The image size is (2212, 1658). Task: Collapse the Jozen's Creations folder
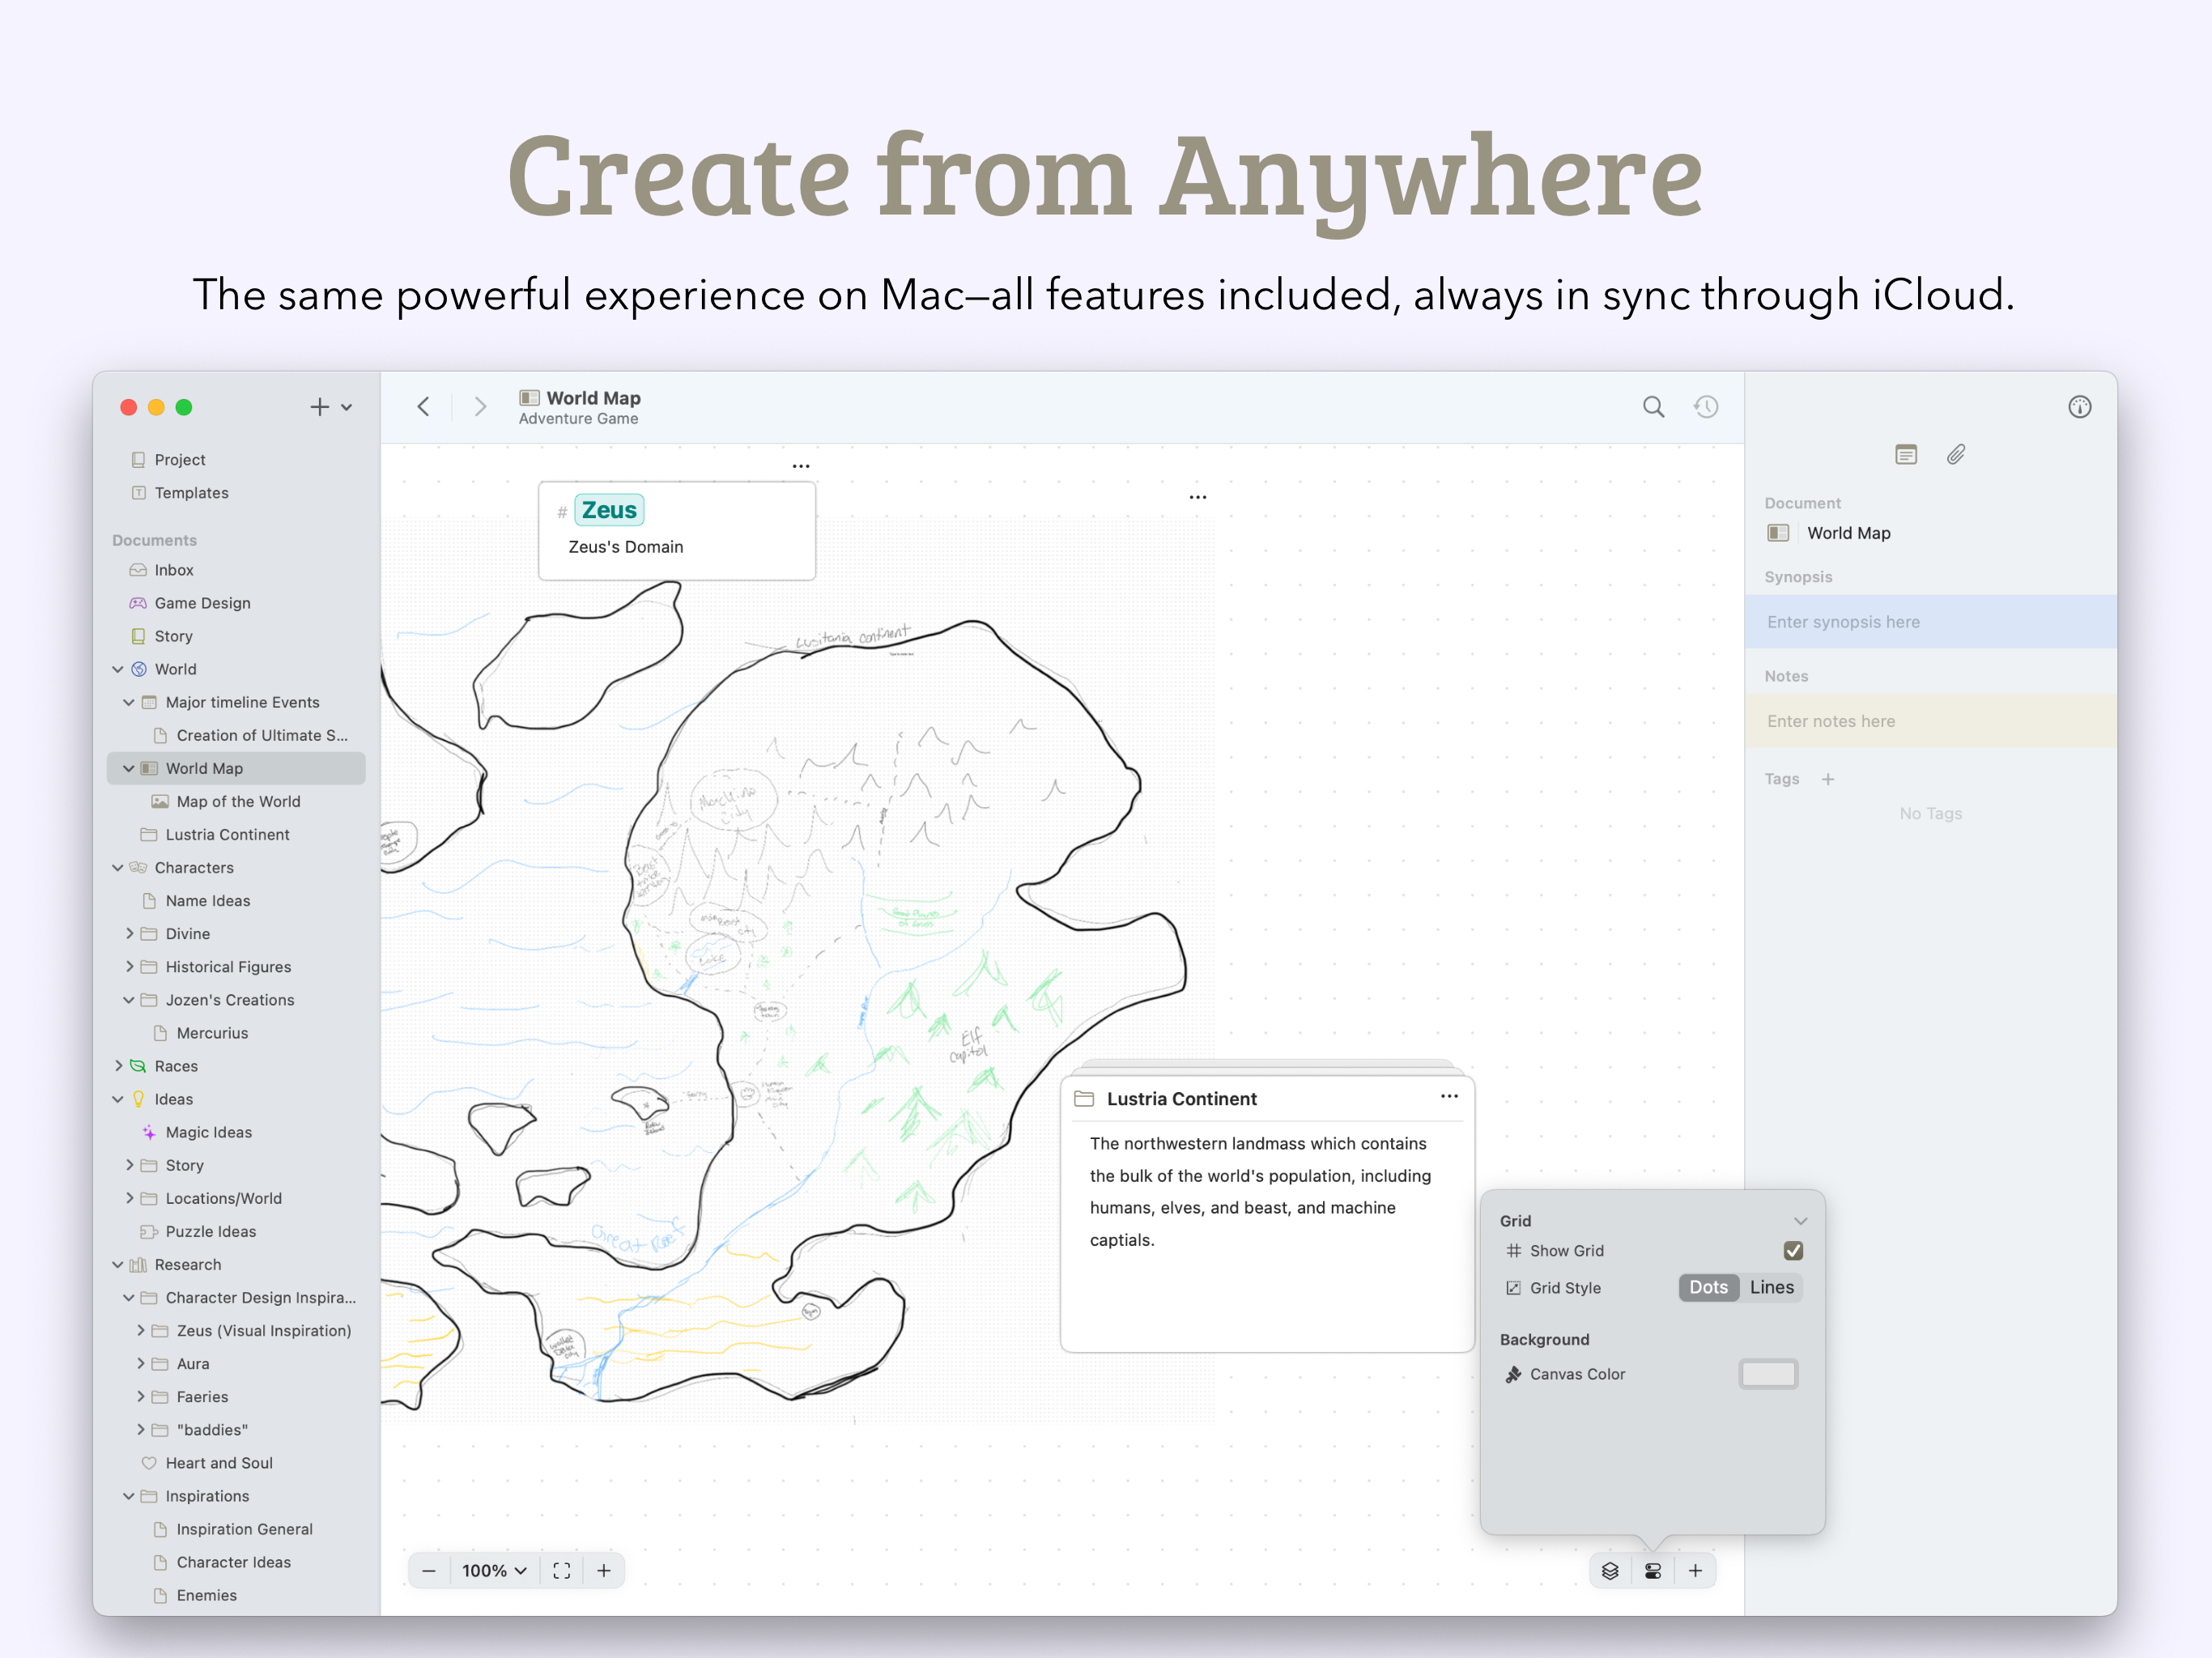129,1000
